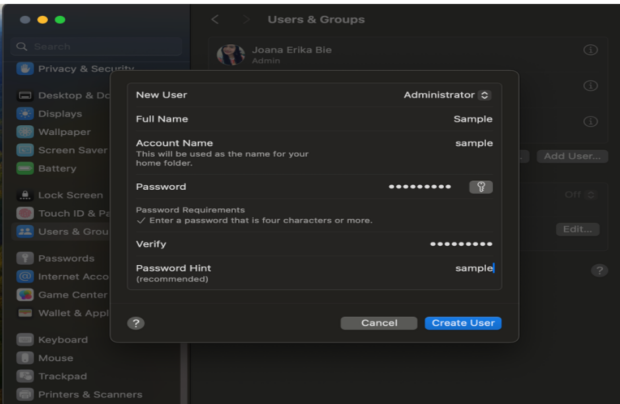Open the Keyboard settings icon
620x404 pixels.
(x=25, y=340)
